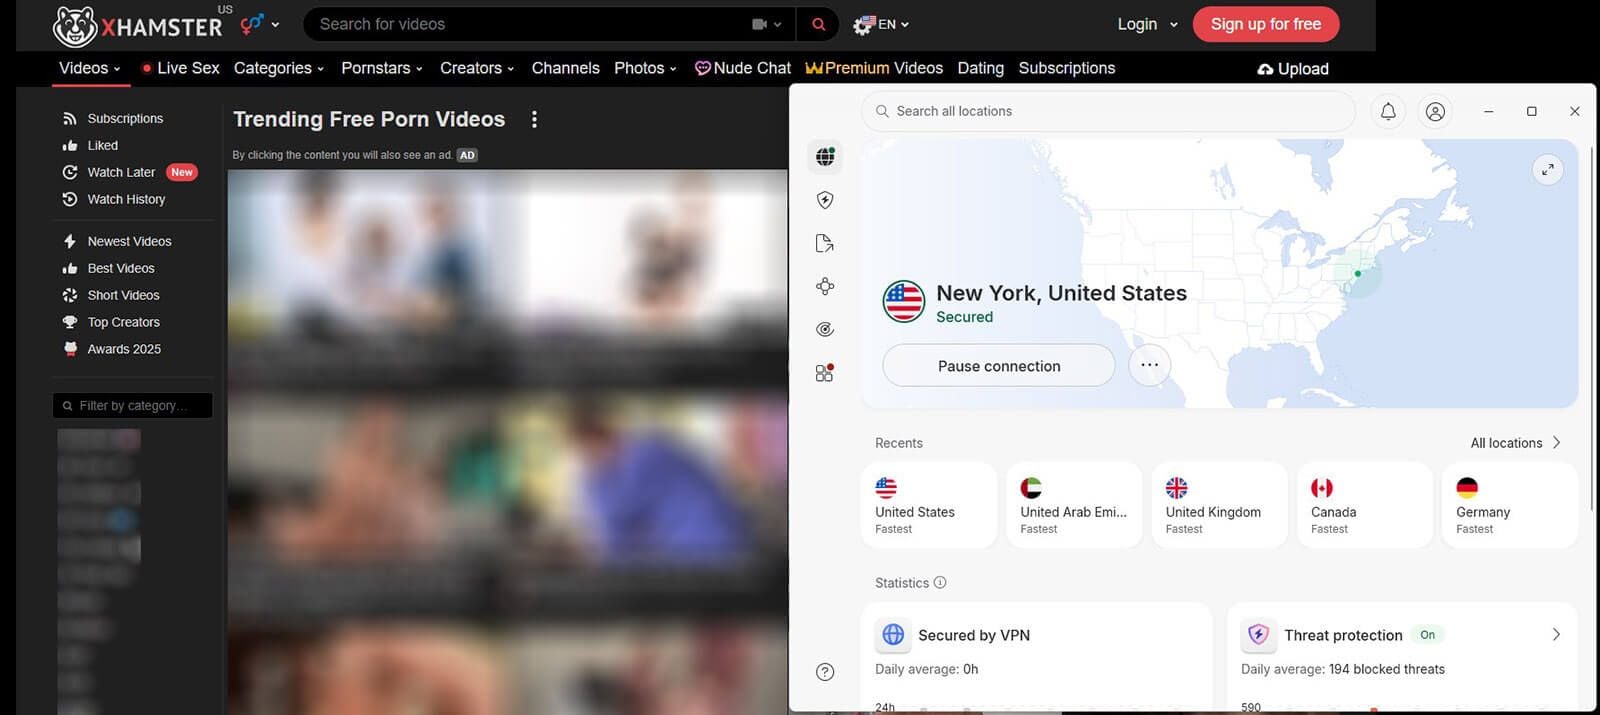Click the VPN window vertical scrollbar
This screenshot has width=1600, height=715.
tap(1591, 330)
